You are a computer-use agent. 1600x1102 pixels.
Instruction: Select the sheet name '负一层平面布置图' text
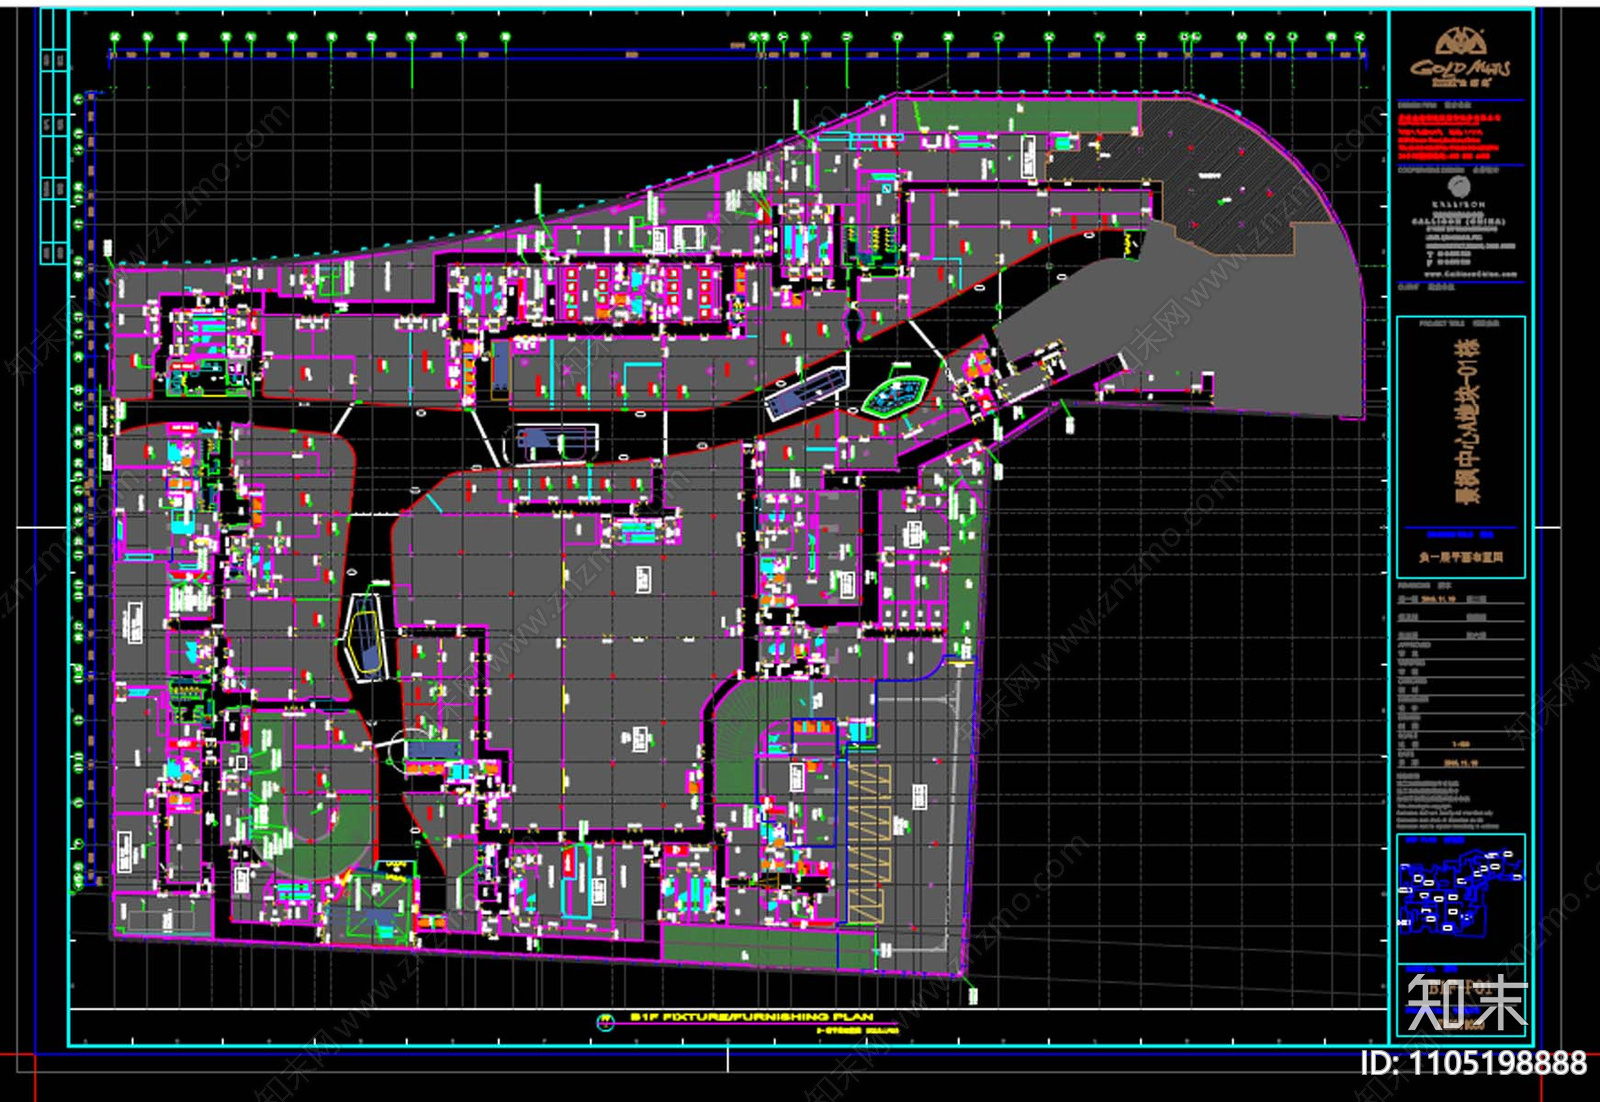pyautogui.click(x=1461, y=558)
